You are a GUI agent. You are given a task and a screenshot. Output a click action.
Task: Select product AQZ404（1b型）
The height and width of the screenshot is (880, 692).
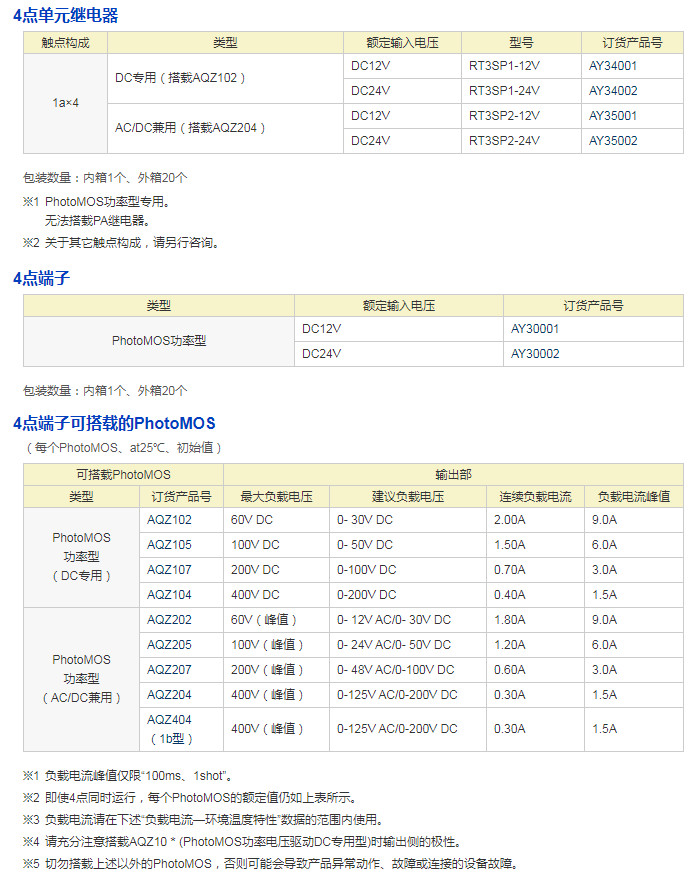(171, 729)
